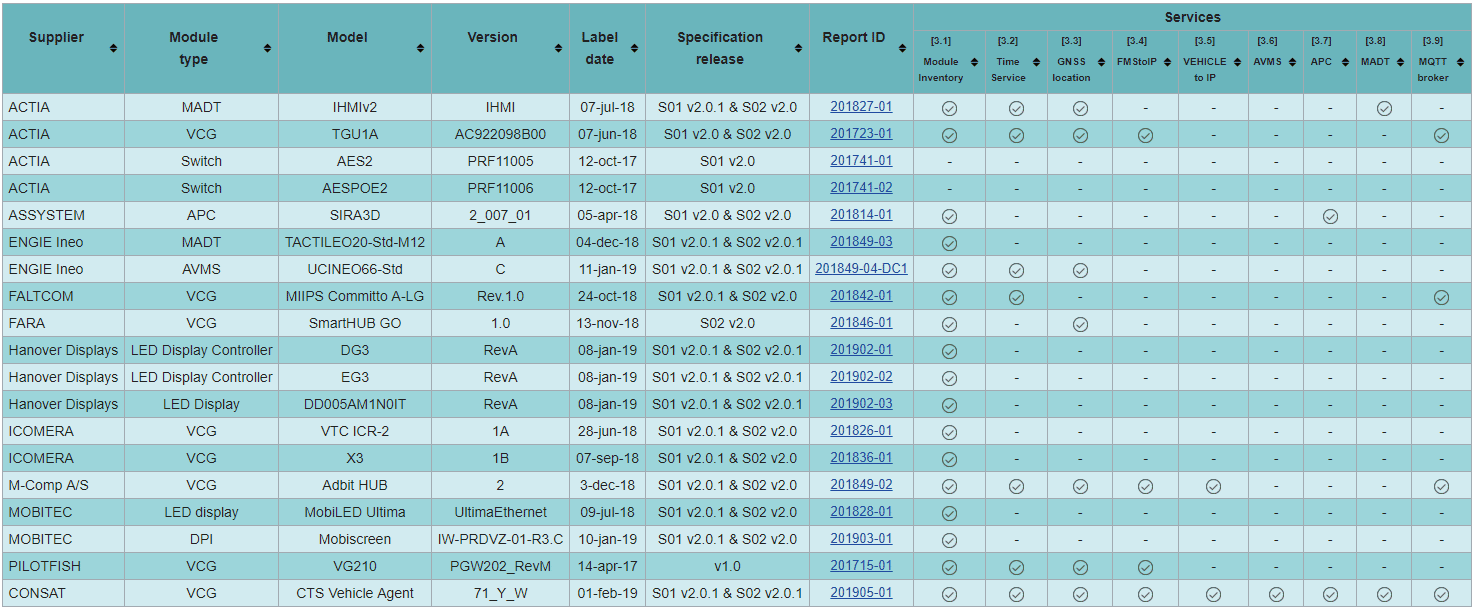1475x611 pixels.
Task: Click FMStoIP checkmark in TGU1A row
Action: tap(1146, 135)
